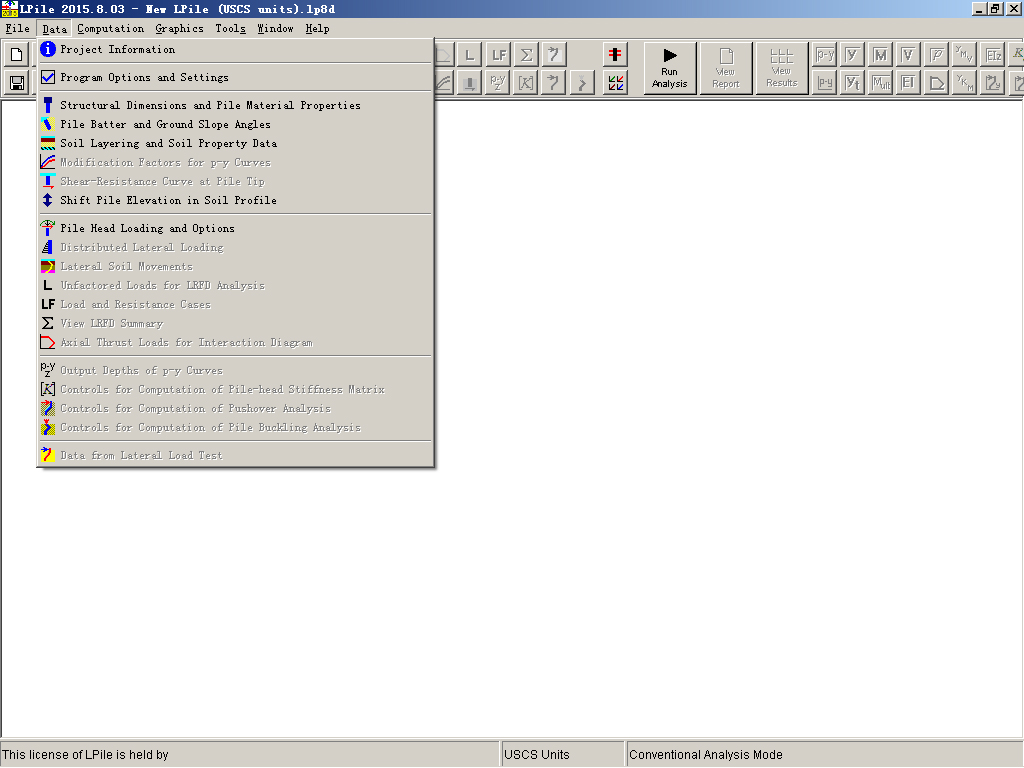Click the license holder status bar text
The width and height of the screenshot is (1024, 768).
click(86, 755)
